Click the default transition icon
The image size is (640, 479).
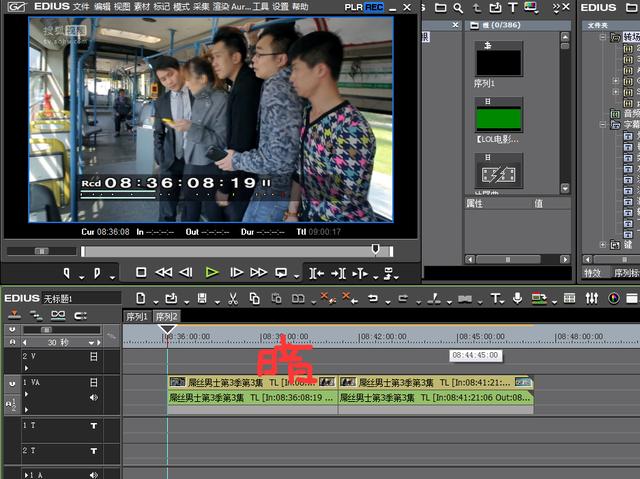point(465,299)
